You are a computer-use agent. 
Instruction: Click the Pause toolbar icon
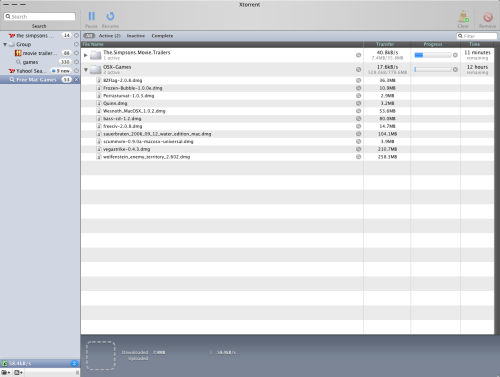(x=91, y=16)
